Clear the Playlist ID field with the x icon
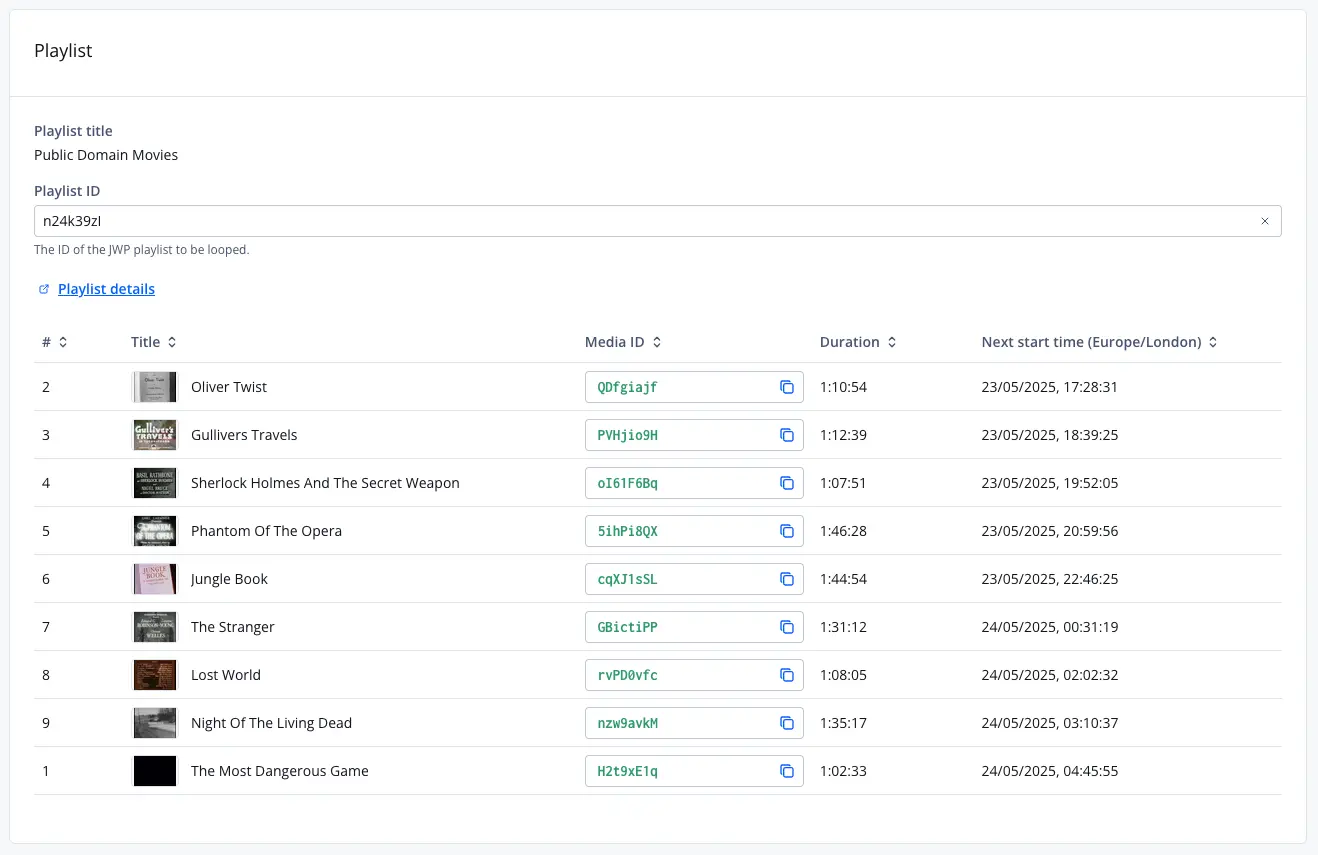1318x855 pixels. (x=1264, y=220)
